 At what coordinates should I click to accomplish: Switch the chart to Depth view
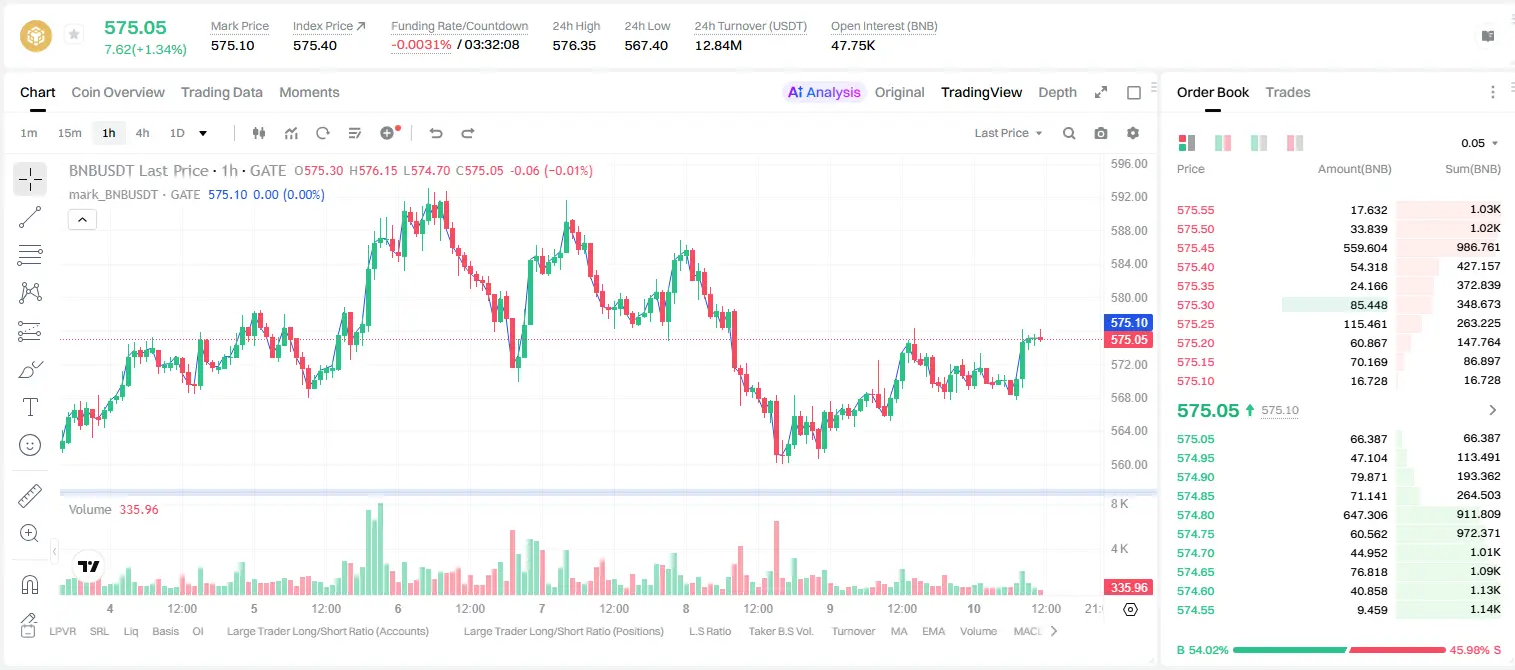tap(1057, 92)
